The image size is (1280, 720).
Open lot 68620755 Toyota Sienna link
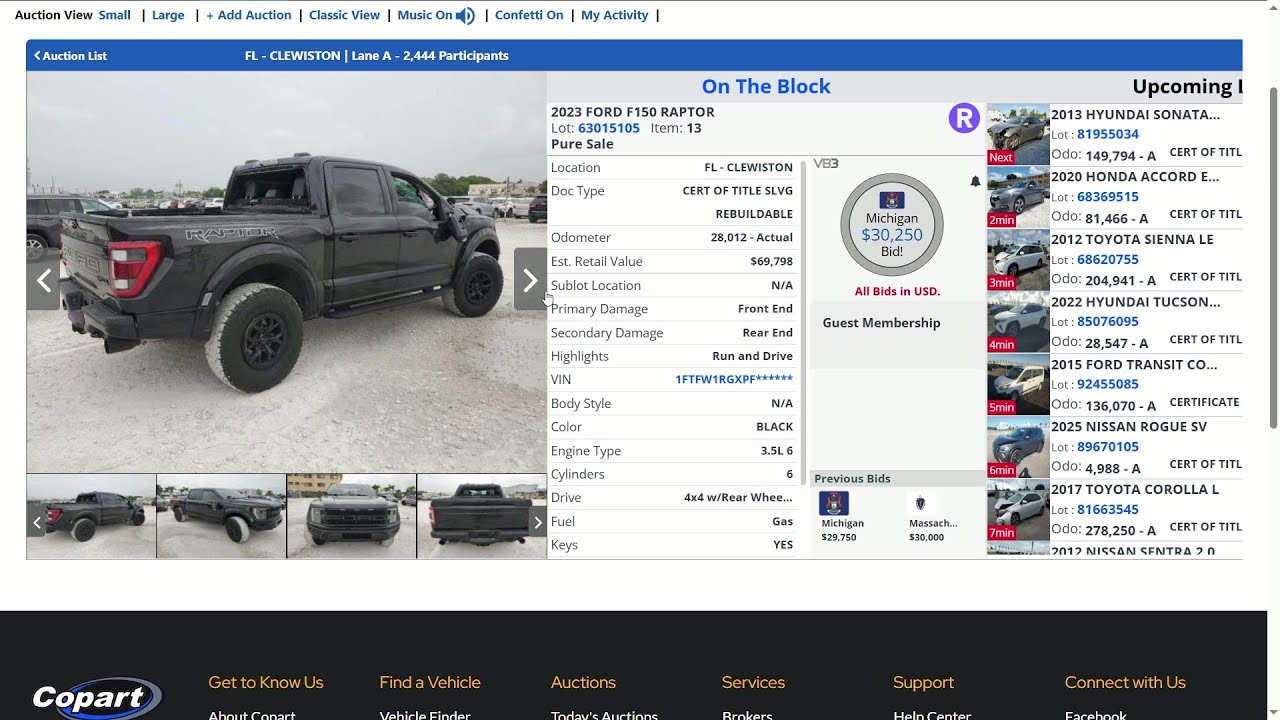pos(1108,259)
